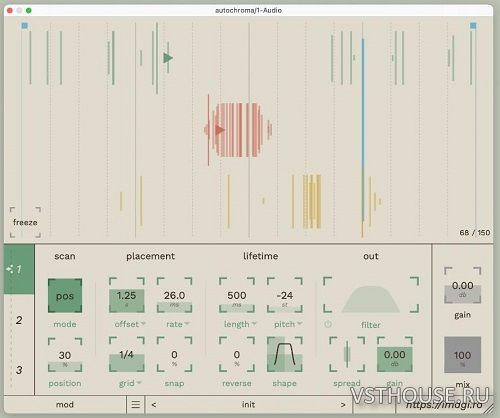Click the stereo spread control
The width and height of the screenshot is (500, 418).
pos(347,355)
